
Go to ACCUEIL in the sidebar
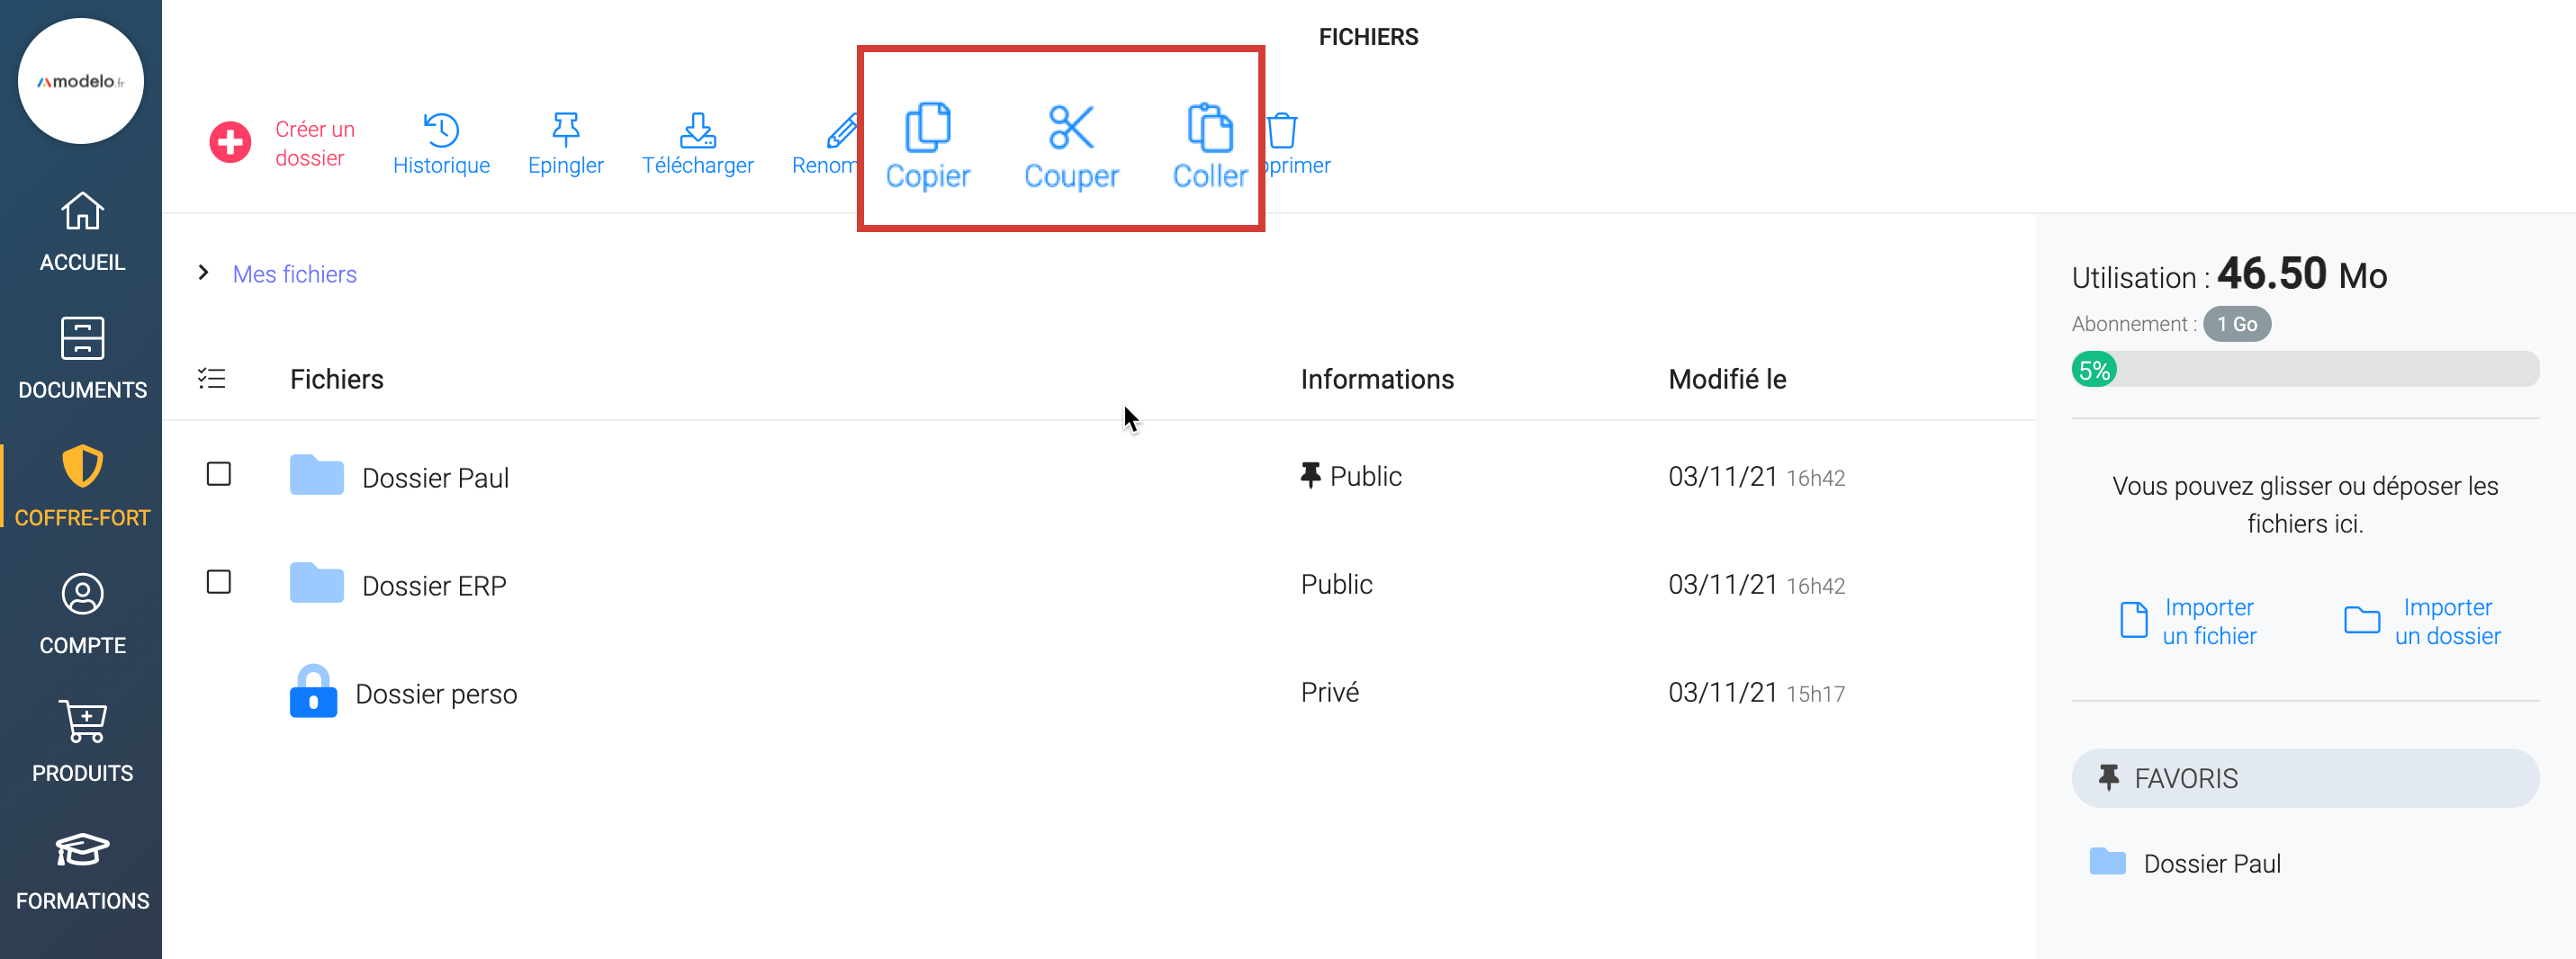[x=82, y=232]
